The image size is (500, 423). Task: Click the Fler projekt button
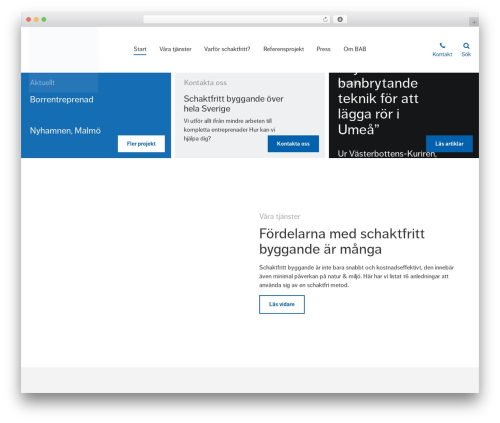click(141, 144)
